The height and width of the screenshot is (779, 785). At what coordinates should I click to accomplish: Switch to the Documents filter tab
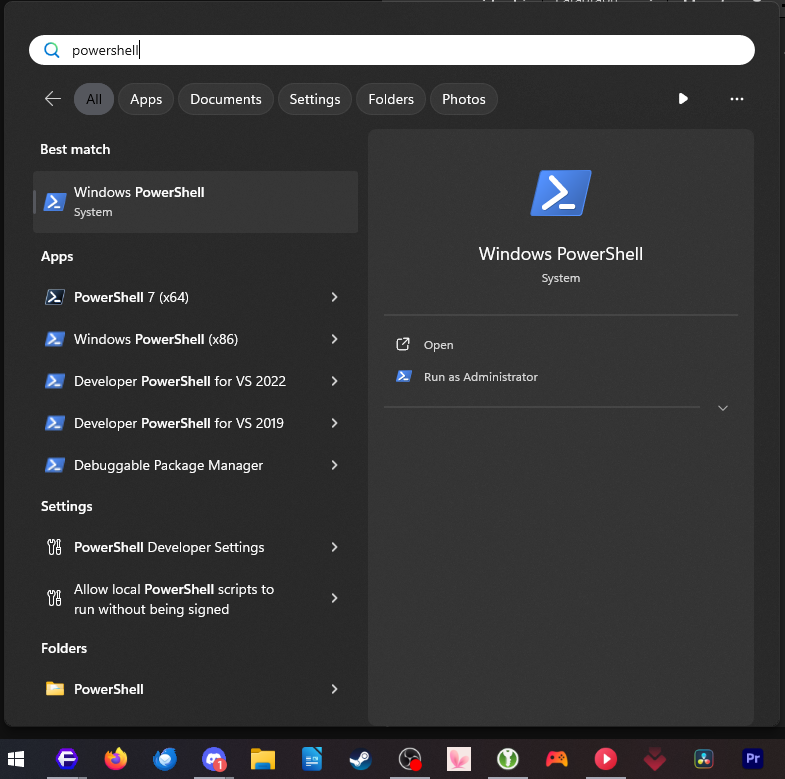(x=225, y=99)
